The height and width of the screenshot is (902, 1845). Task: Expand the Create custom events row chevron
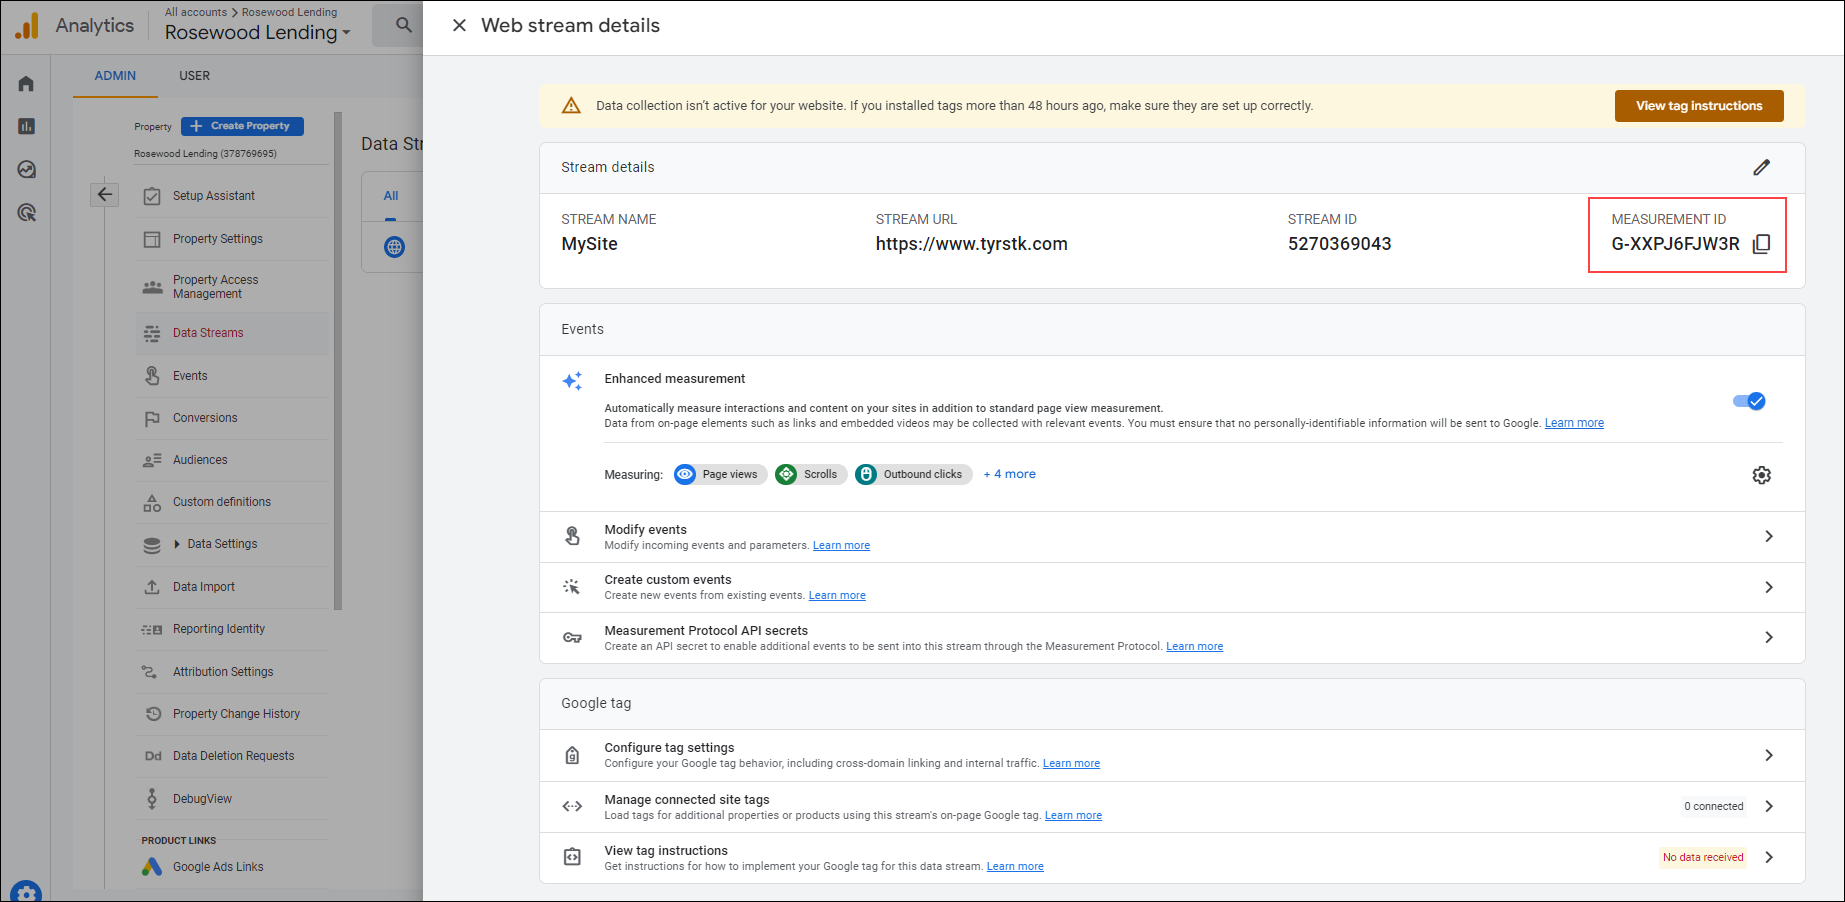point(1769,587)
